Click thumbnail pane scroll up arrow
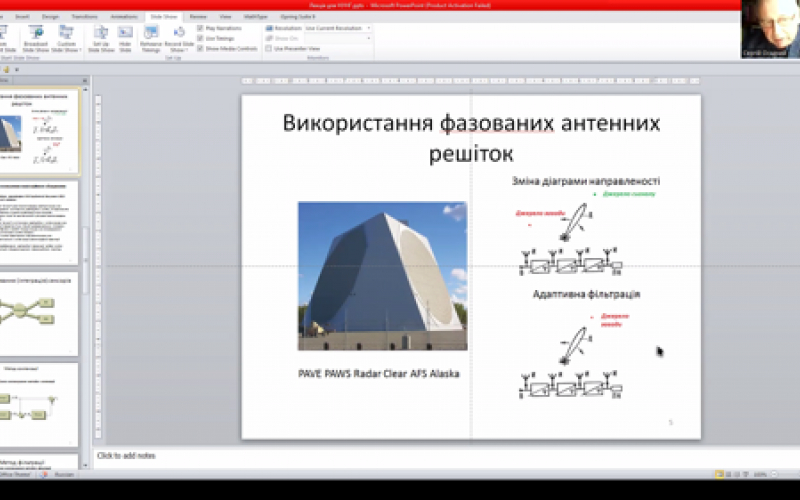Viewport: 800px width, 500px height. (x=85, y=89)
